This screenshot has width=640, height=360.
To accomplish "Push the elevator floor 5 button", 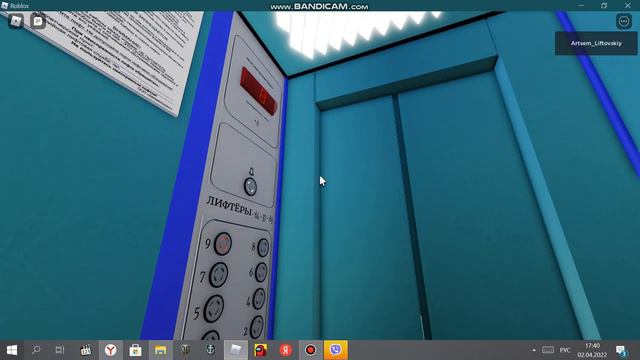I will click(x=213, y=308).
